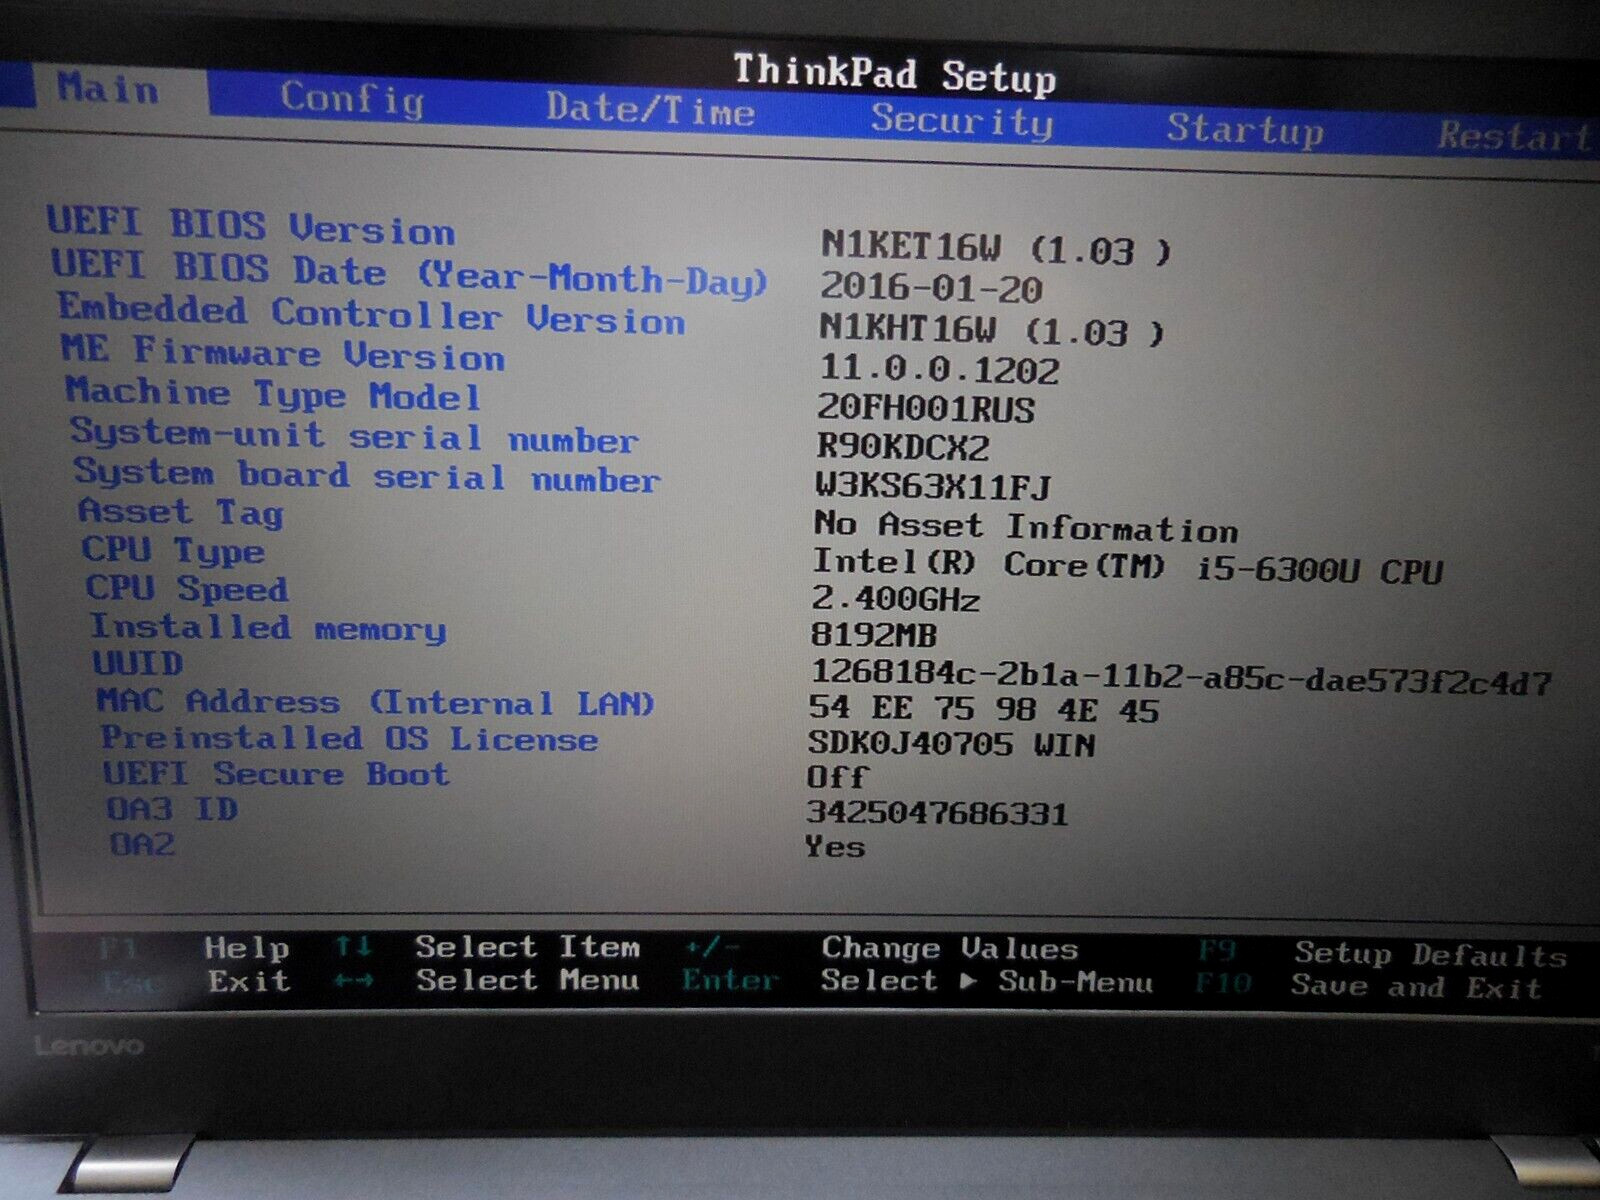Click the left/right arrows key hint
1600x1200 pixels.
pos(354,981)
